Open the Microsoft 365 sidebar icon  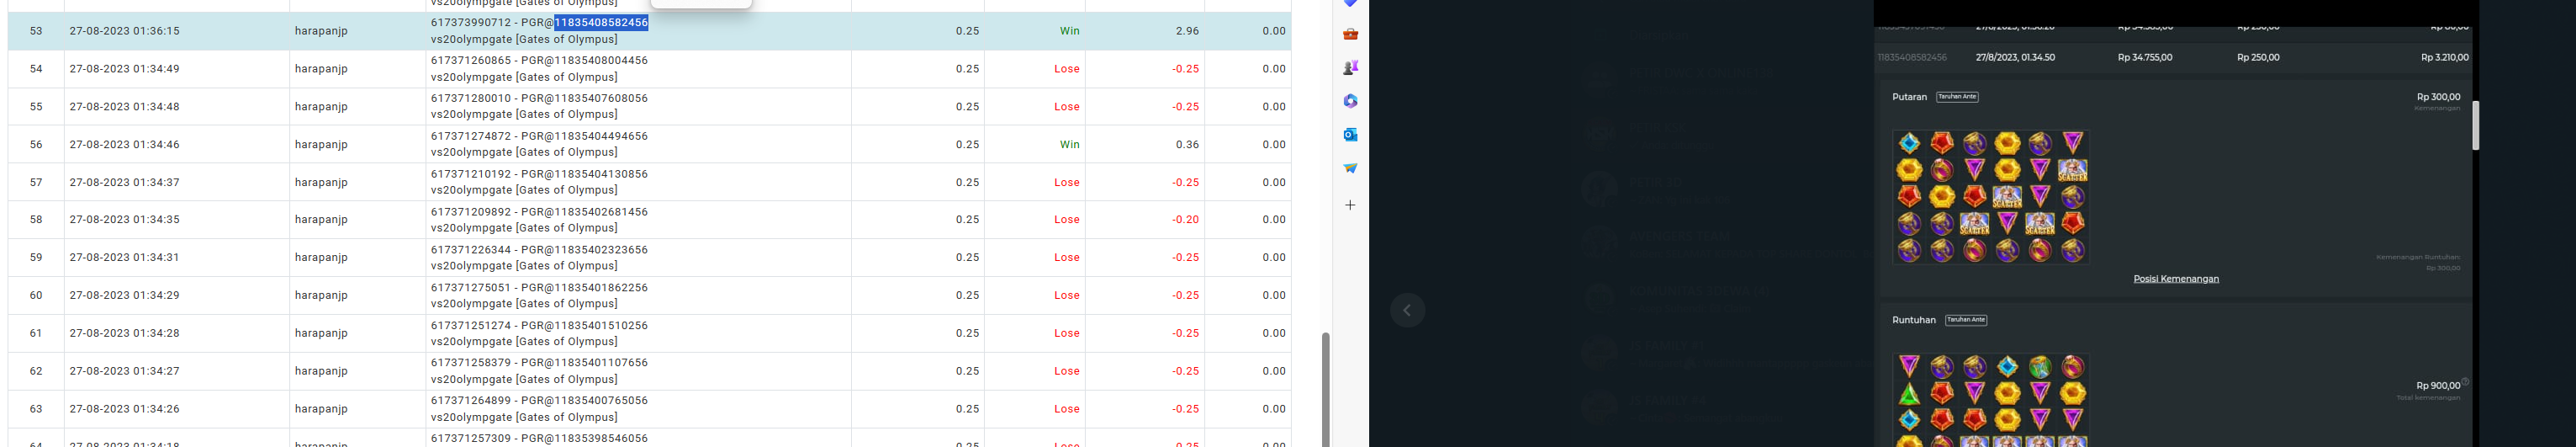point(1350,101)
